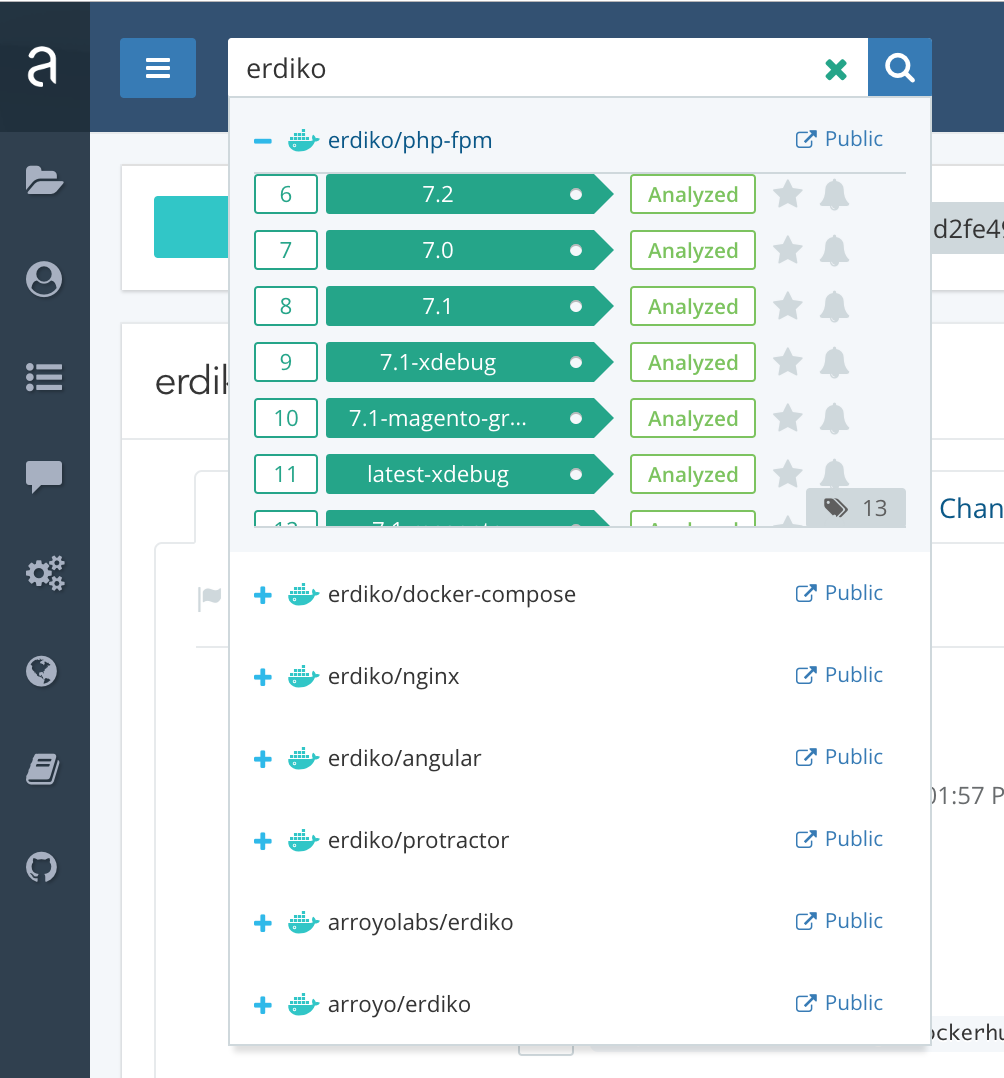Screen dimensions: 1004x1078
Task: Expand the erdiko/nginx repository
Action: point(263,677)
